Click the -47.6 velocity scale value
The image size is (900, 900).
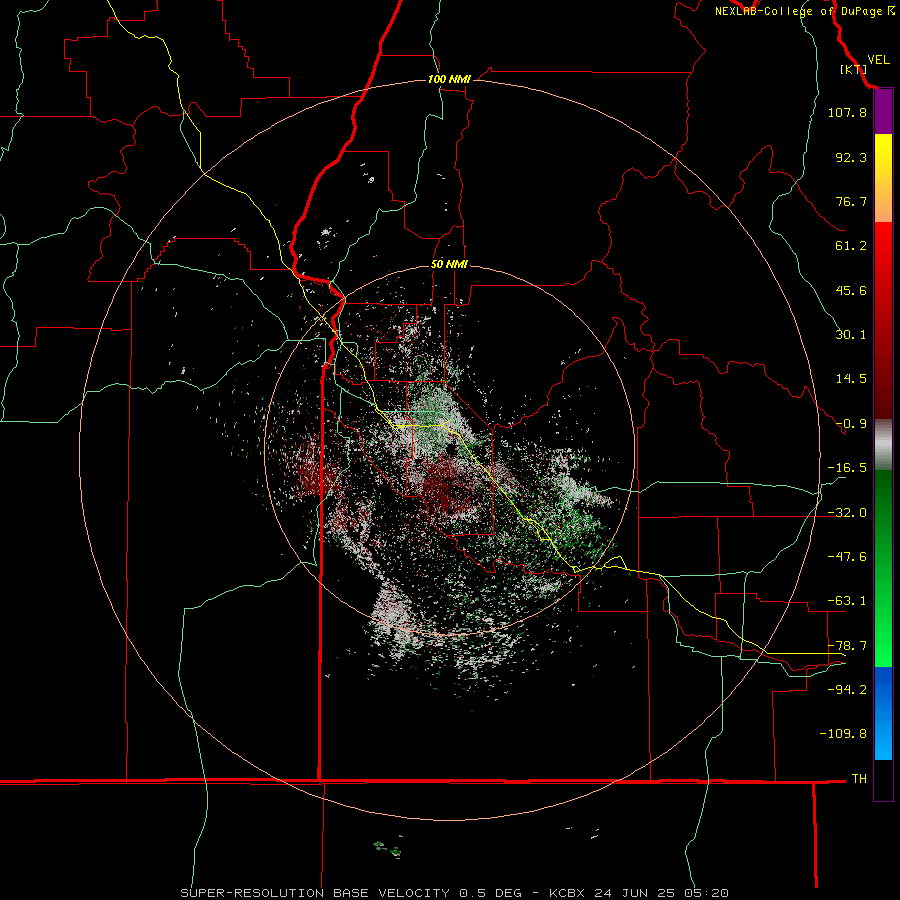[x=847, y=557]
